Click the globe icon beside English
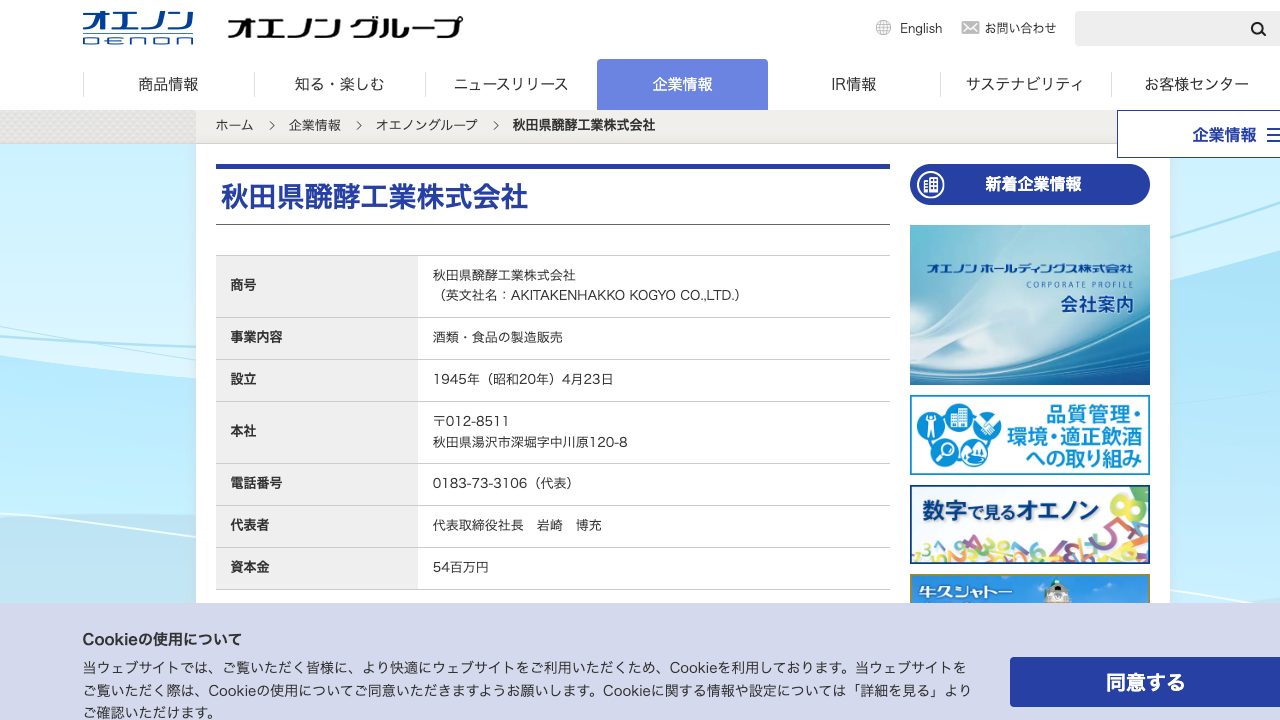Image resolution: width=1280 pixels, height=720 pixels. (883, 28)
